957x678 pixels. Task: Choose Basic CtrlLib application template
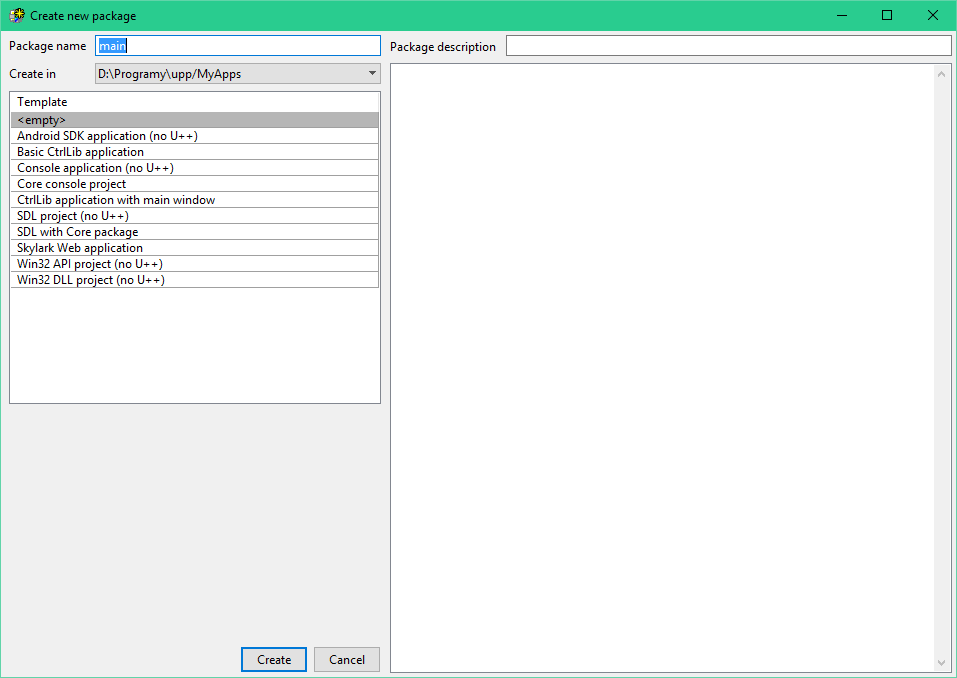[194, 152]
